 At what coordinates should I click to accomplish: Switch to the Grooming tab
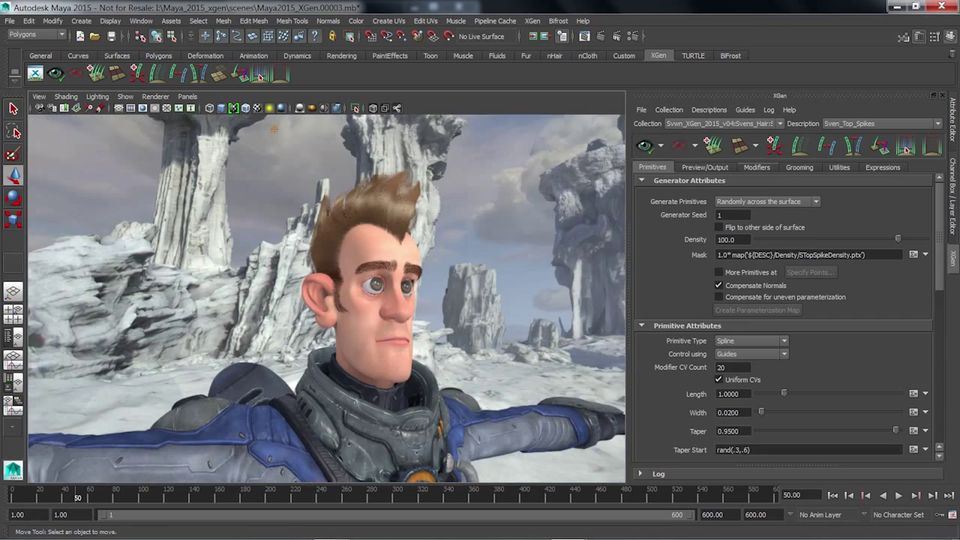click(799, 167)
